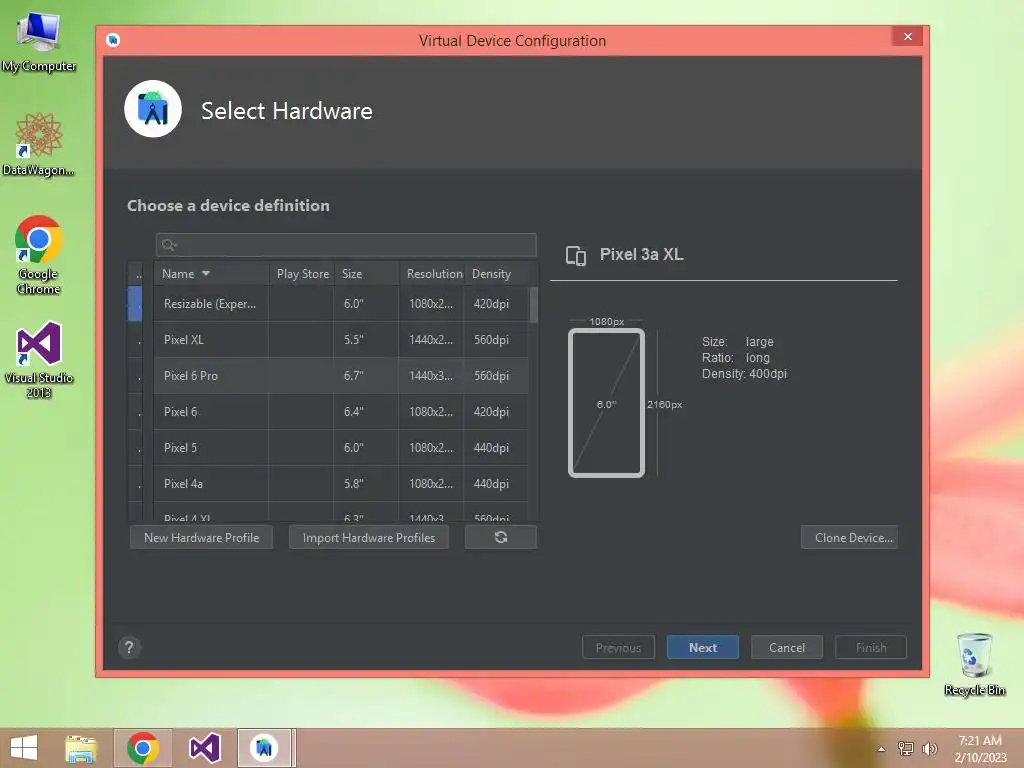Select the Pixel XL device row

click(342, 340)
